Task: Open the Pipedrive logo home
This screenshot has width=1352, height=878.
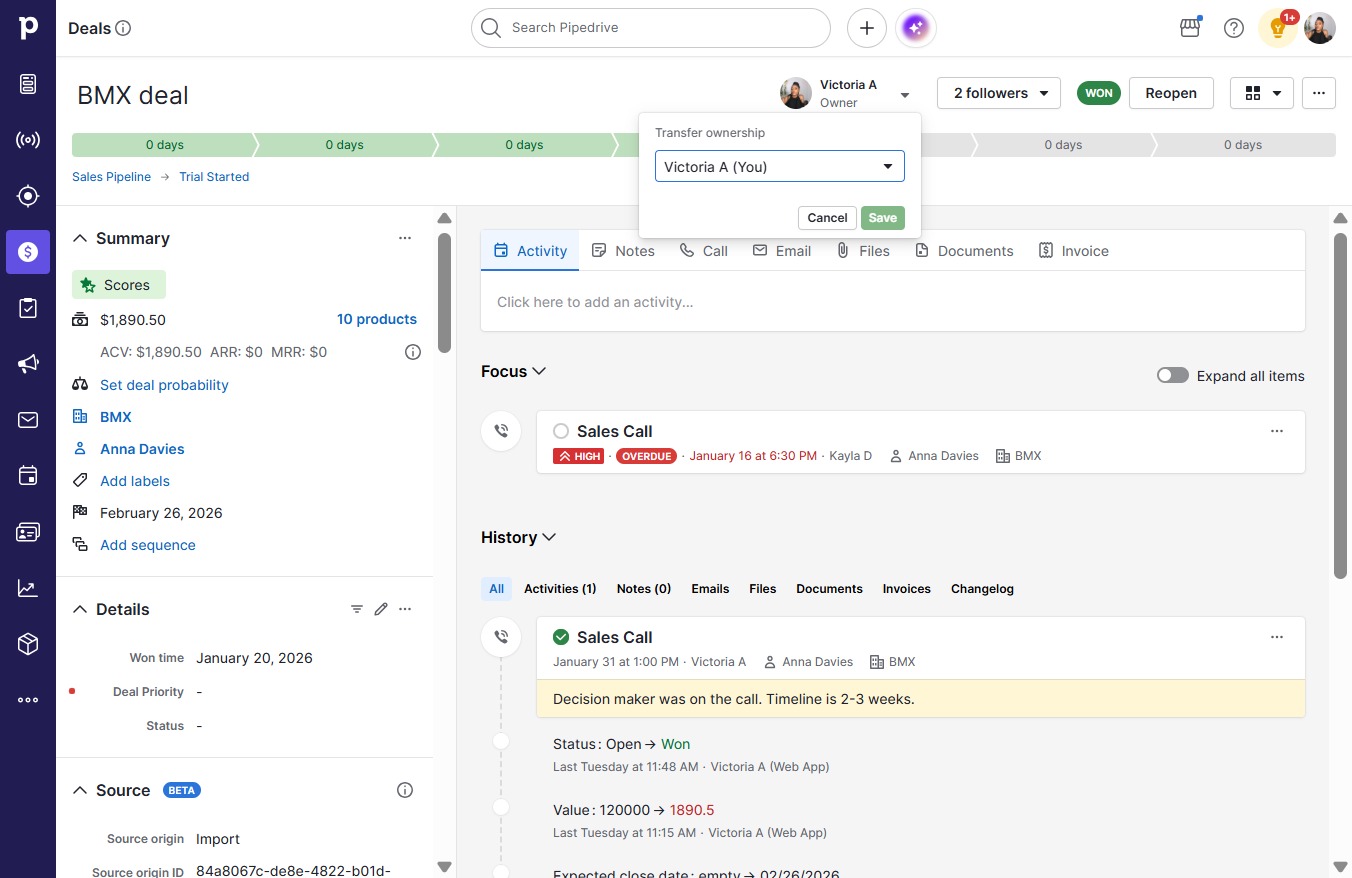Action: (28, 28)
